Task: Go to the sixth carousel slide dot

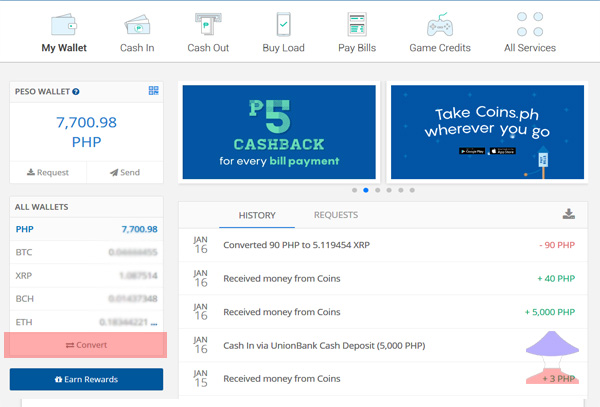Action: pyautogui.click(x=412, y=190)
